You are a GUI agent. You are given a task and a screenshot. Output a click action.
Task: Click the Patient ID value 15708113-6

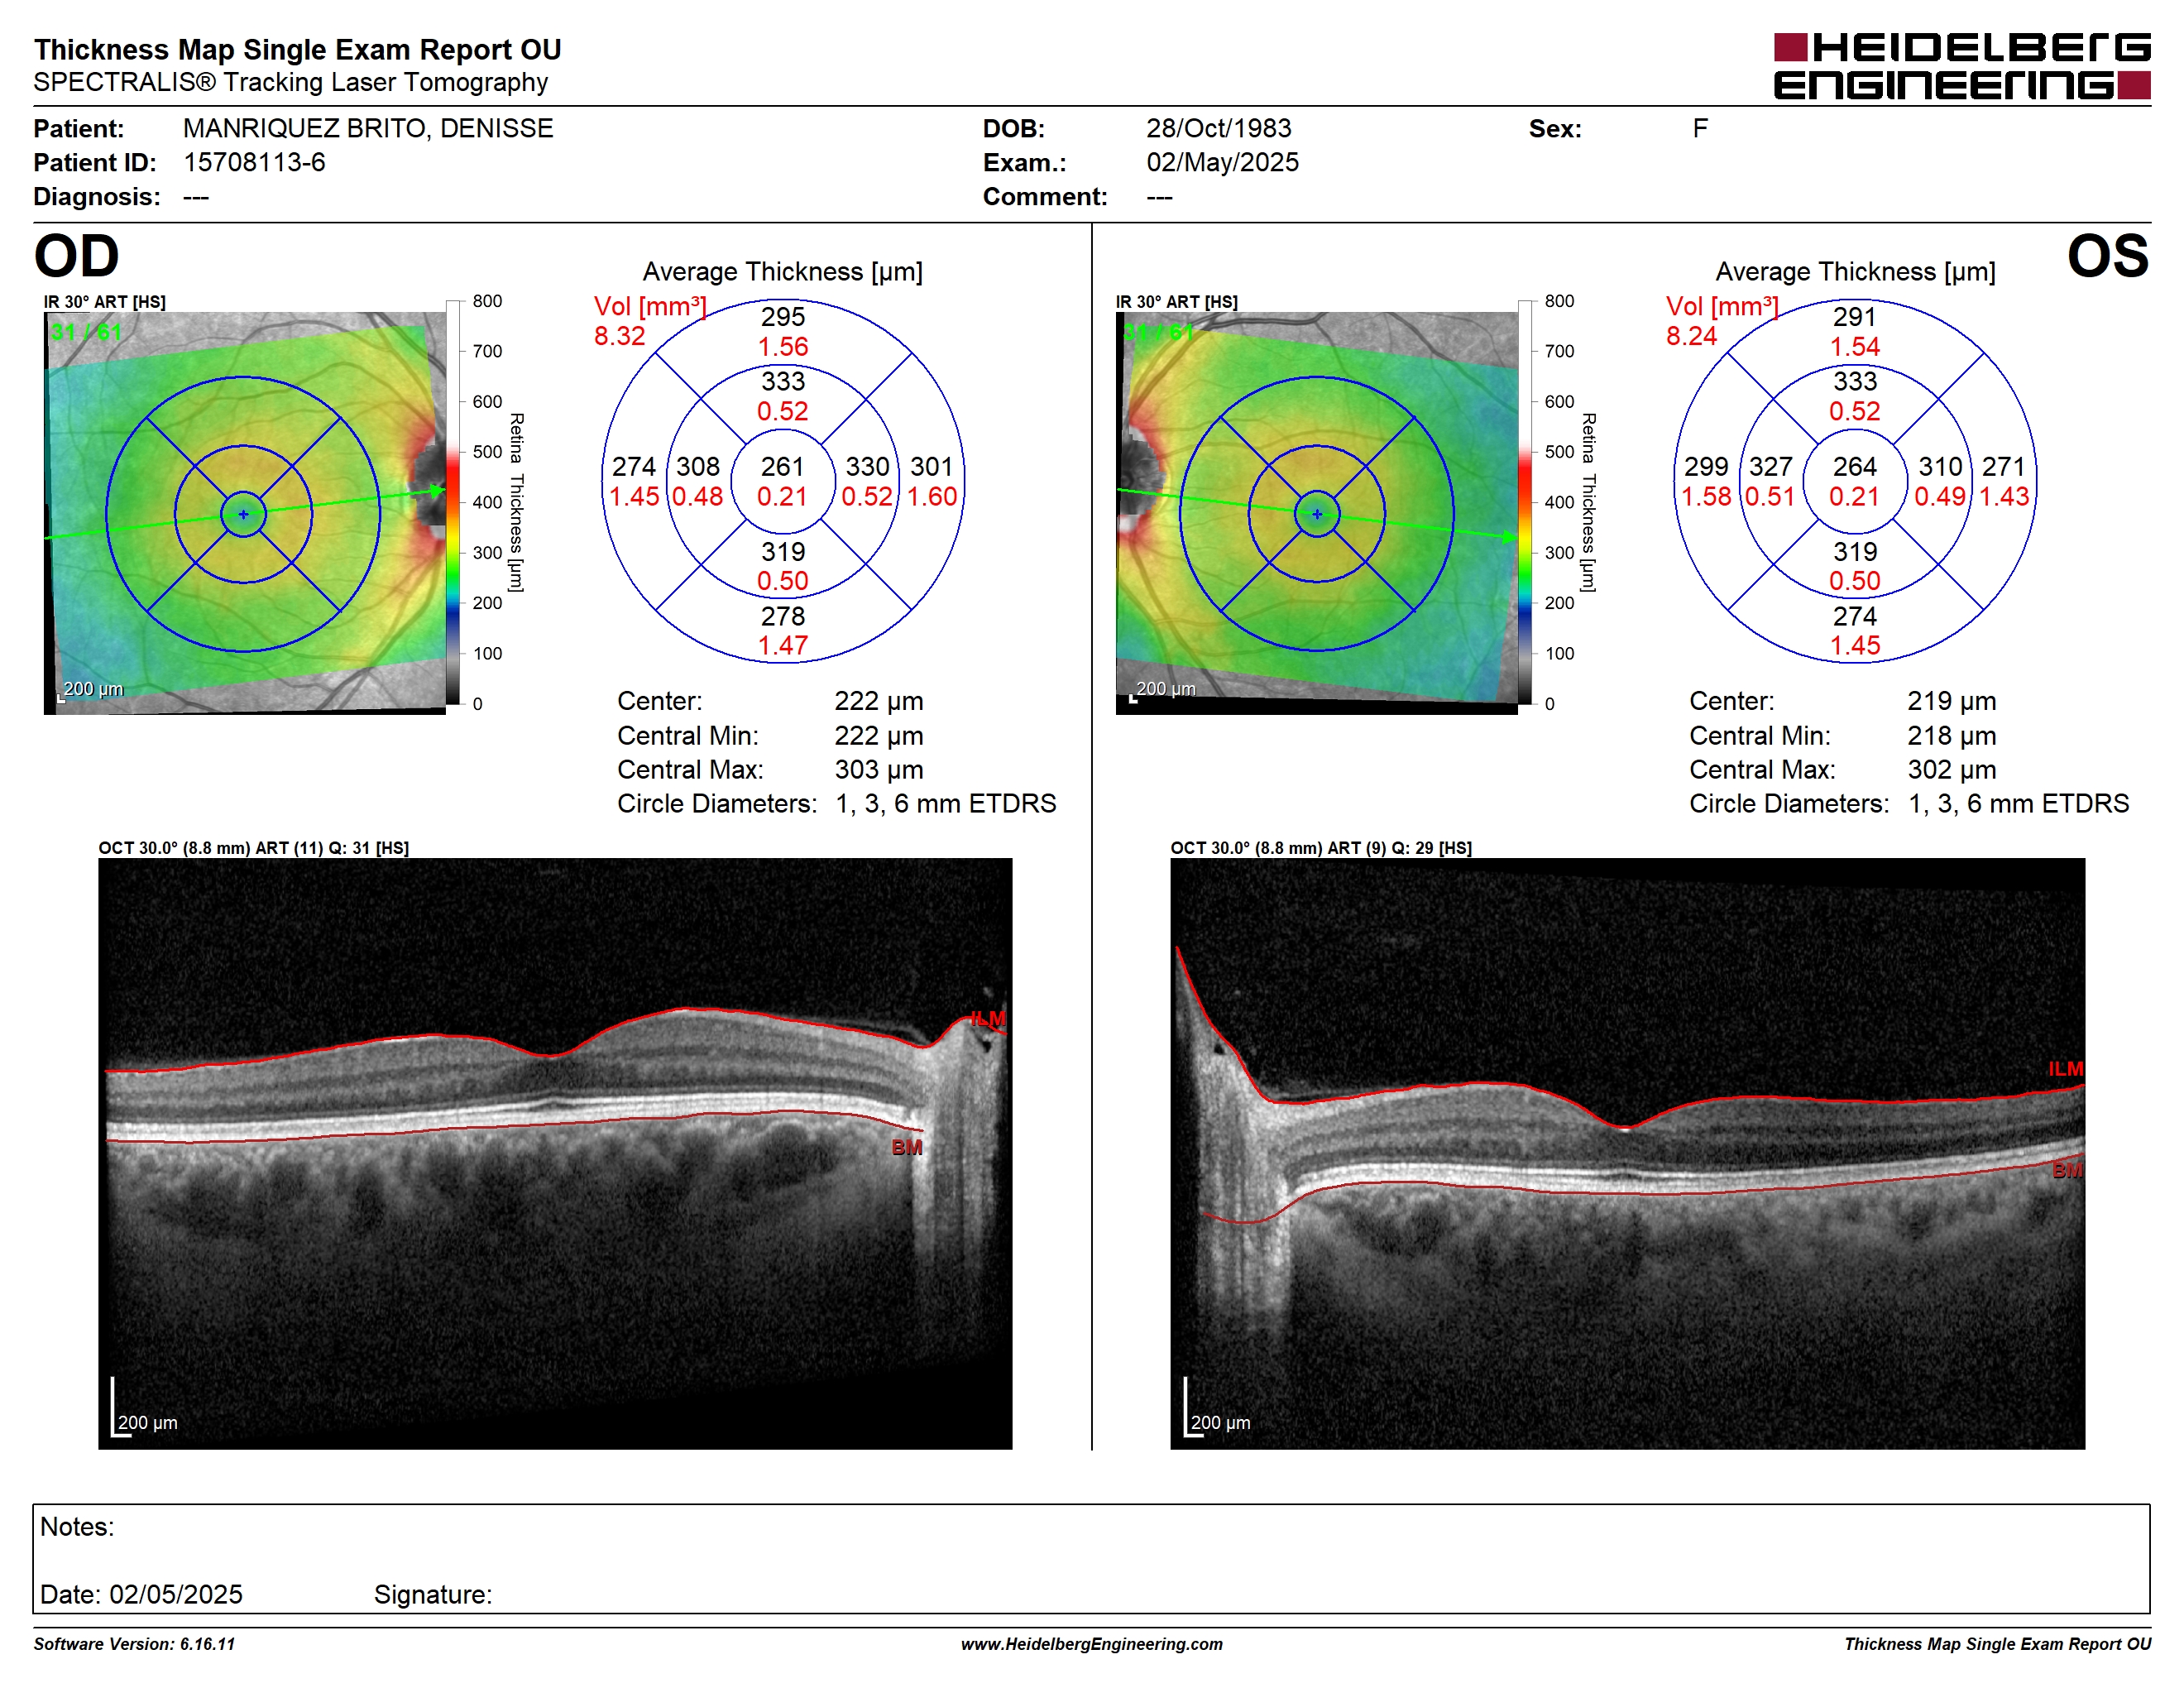pyautogui.click(x=254, y=162)
